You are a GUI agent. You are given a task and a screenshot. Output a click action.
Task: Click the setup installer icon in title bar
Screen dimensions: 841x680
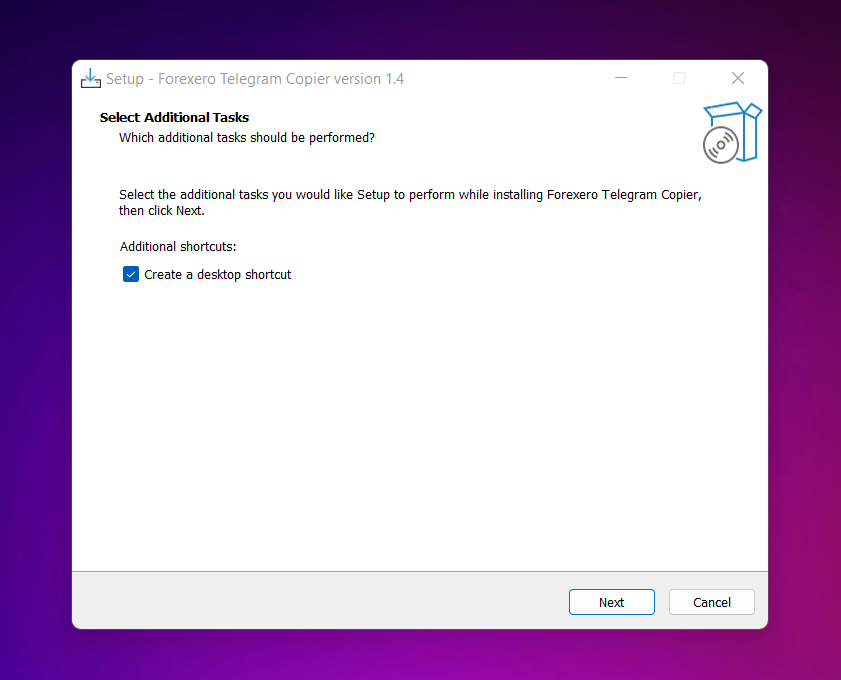91,78
